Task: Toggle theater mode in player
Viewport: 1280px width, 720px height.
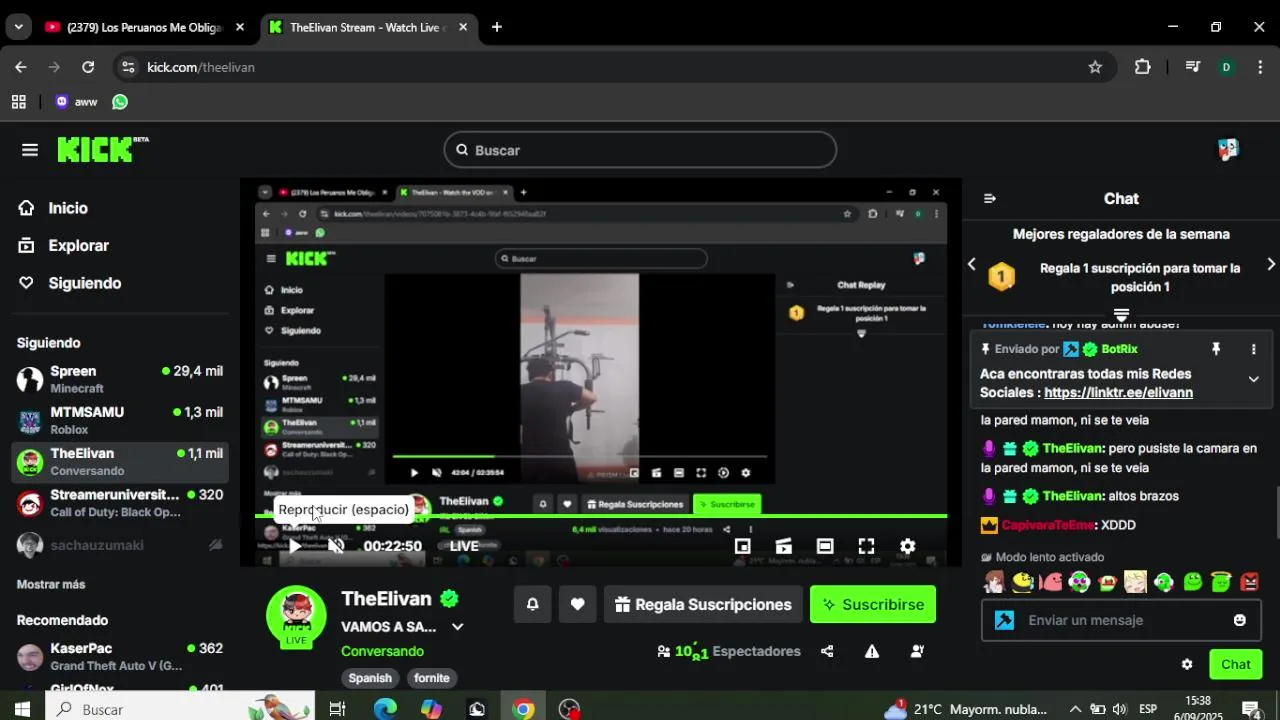Action: [825, 546]
